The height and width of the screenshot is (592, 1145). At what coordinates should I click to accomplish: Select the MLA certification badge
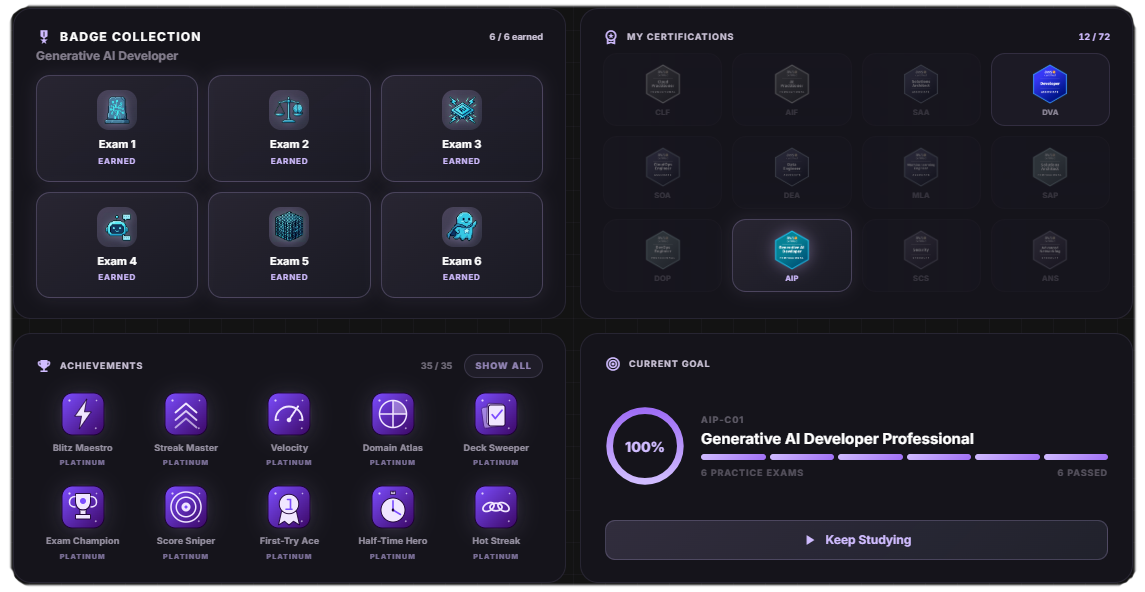point(921,172)
